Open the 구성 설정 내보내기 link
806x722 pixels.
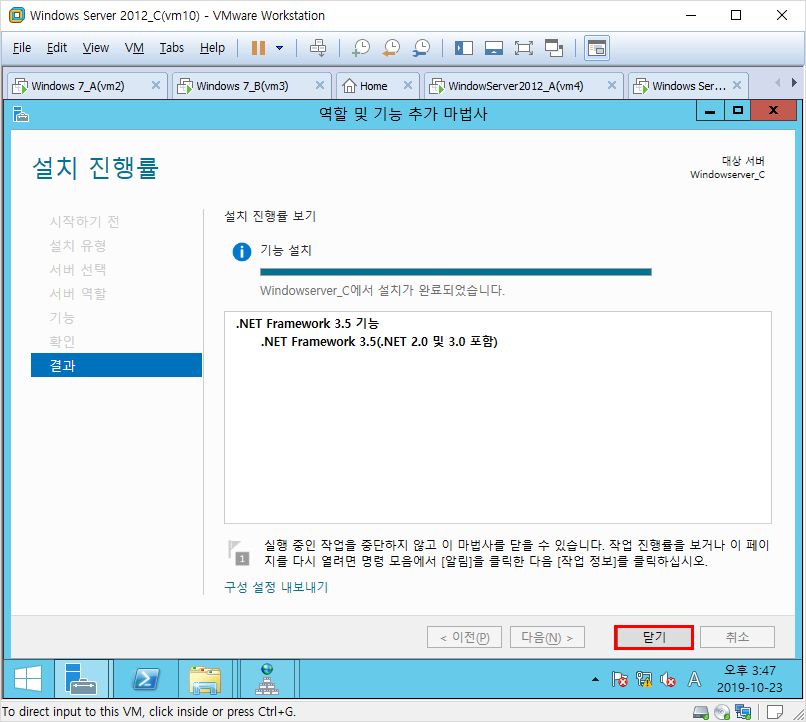pos(276,587)
